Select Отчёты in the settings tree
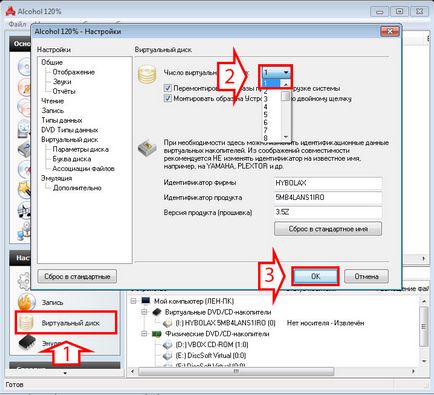This screenshot has height=395, width=434. point(64,91)
